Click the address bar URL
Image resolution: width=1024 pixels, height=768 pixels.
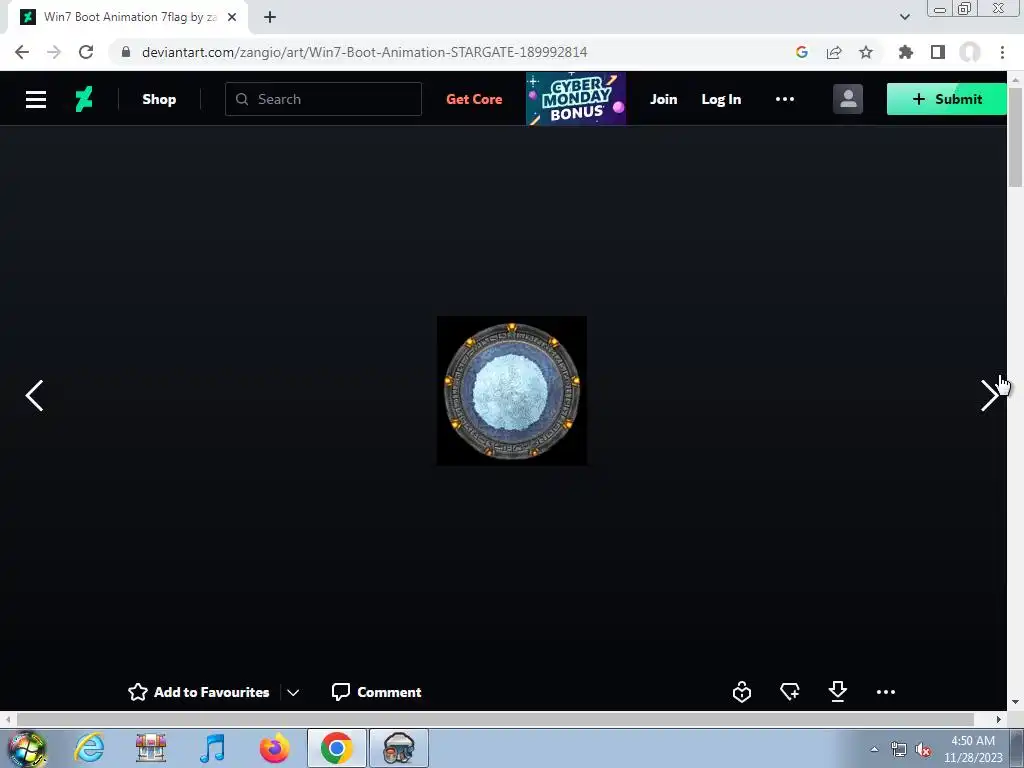click(x=364, y=52)
